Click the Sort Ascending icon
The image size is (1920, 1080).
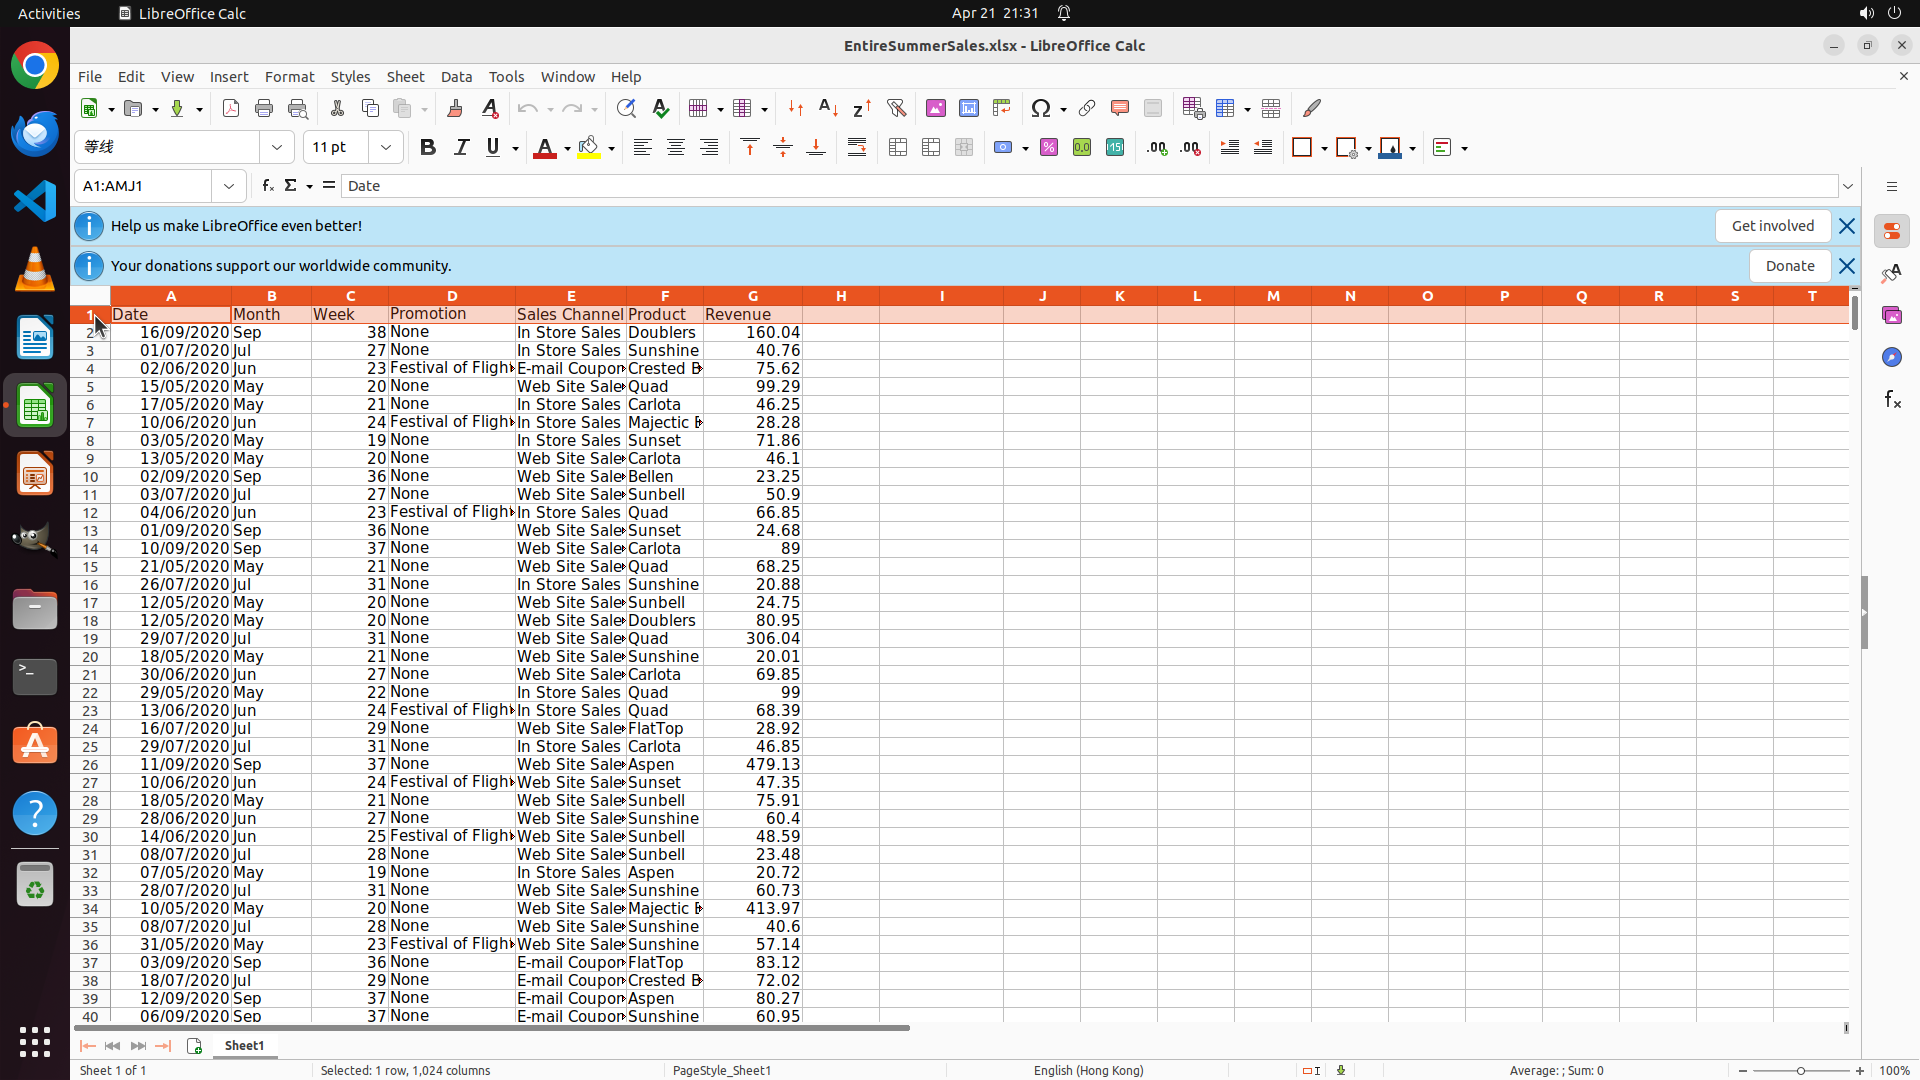coord(828,108)
